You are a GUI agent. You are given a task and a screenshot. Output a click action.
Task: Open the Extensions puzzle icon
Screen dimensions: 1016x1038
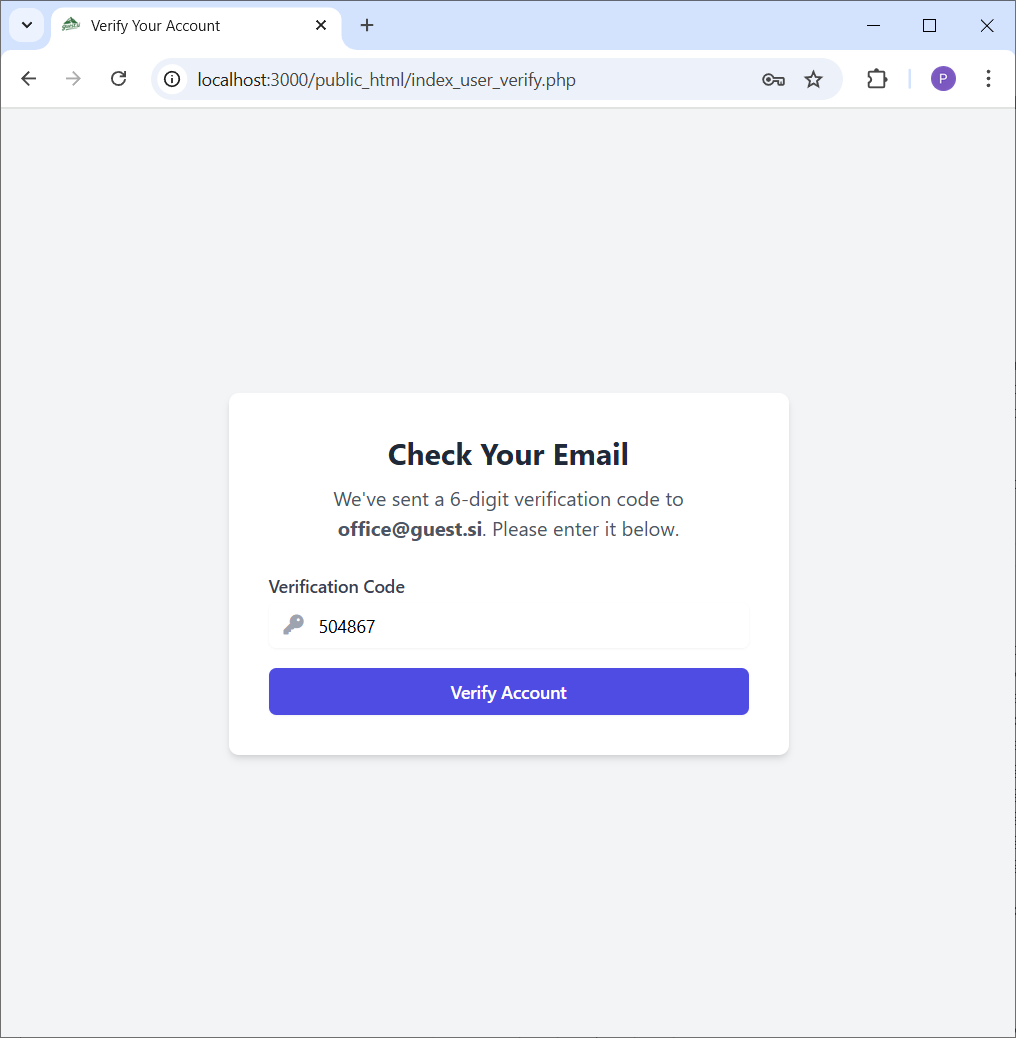pyautogui.click(x=877, y=79)
